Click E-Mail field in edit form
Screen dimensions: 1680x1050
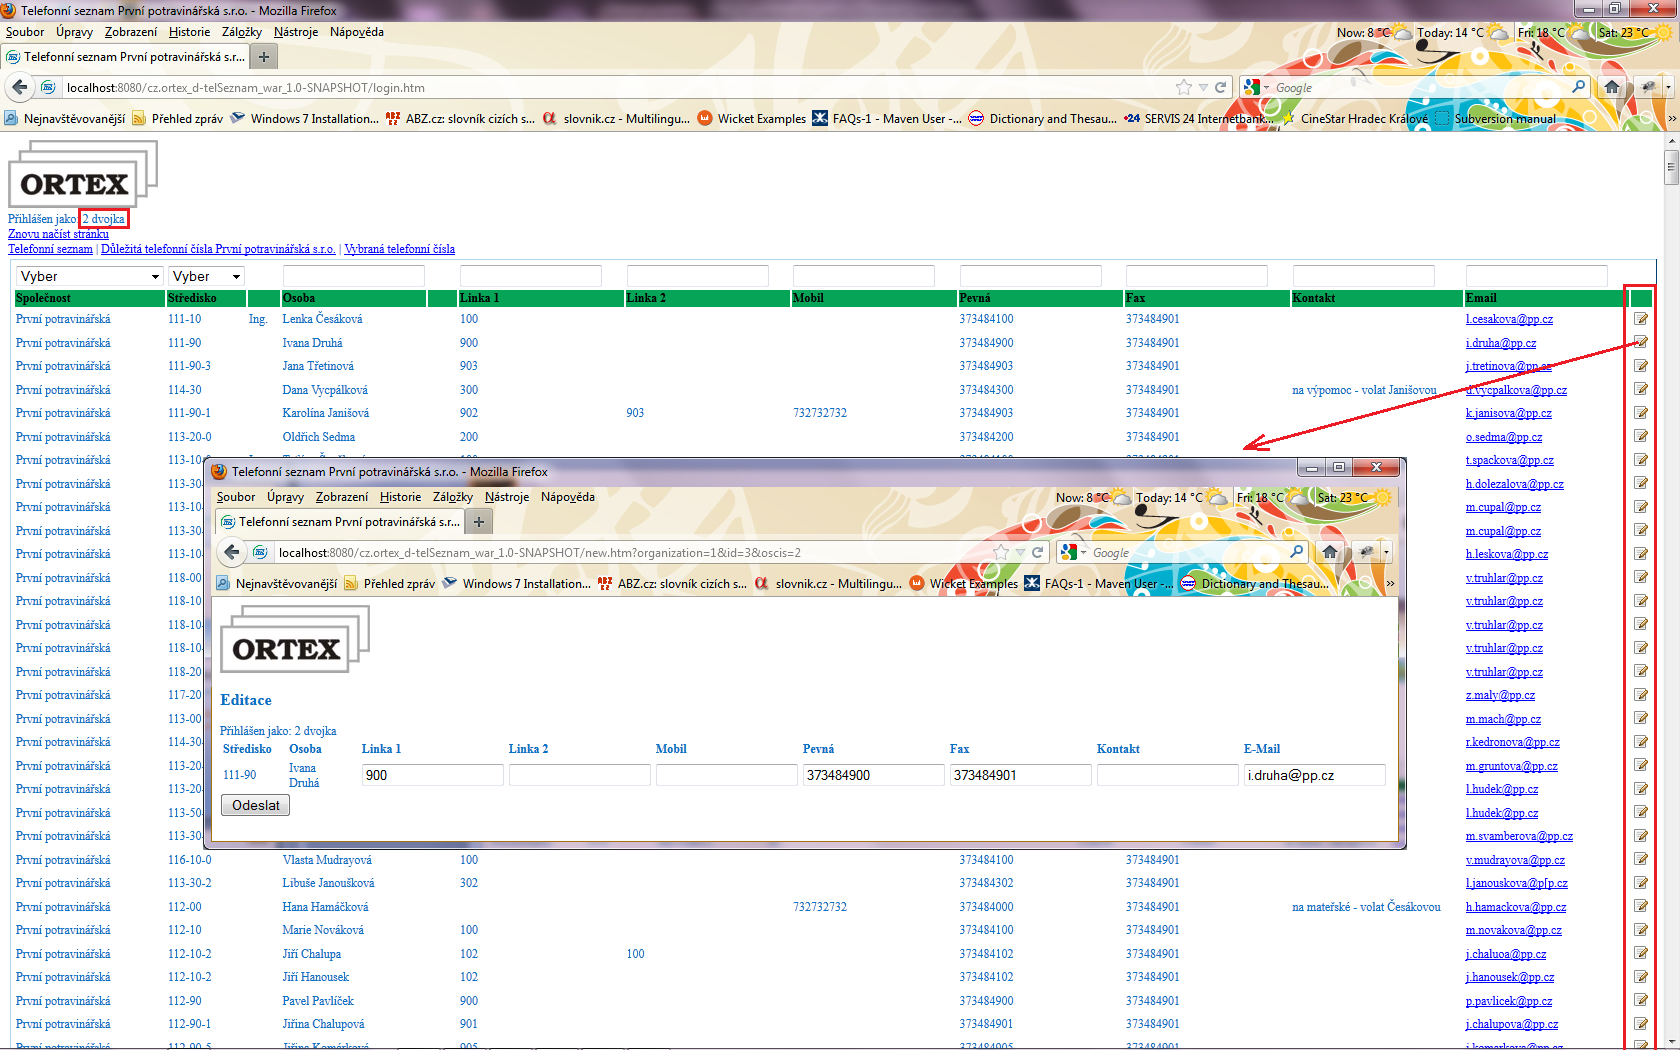coord(1315,775)
